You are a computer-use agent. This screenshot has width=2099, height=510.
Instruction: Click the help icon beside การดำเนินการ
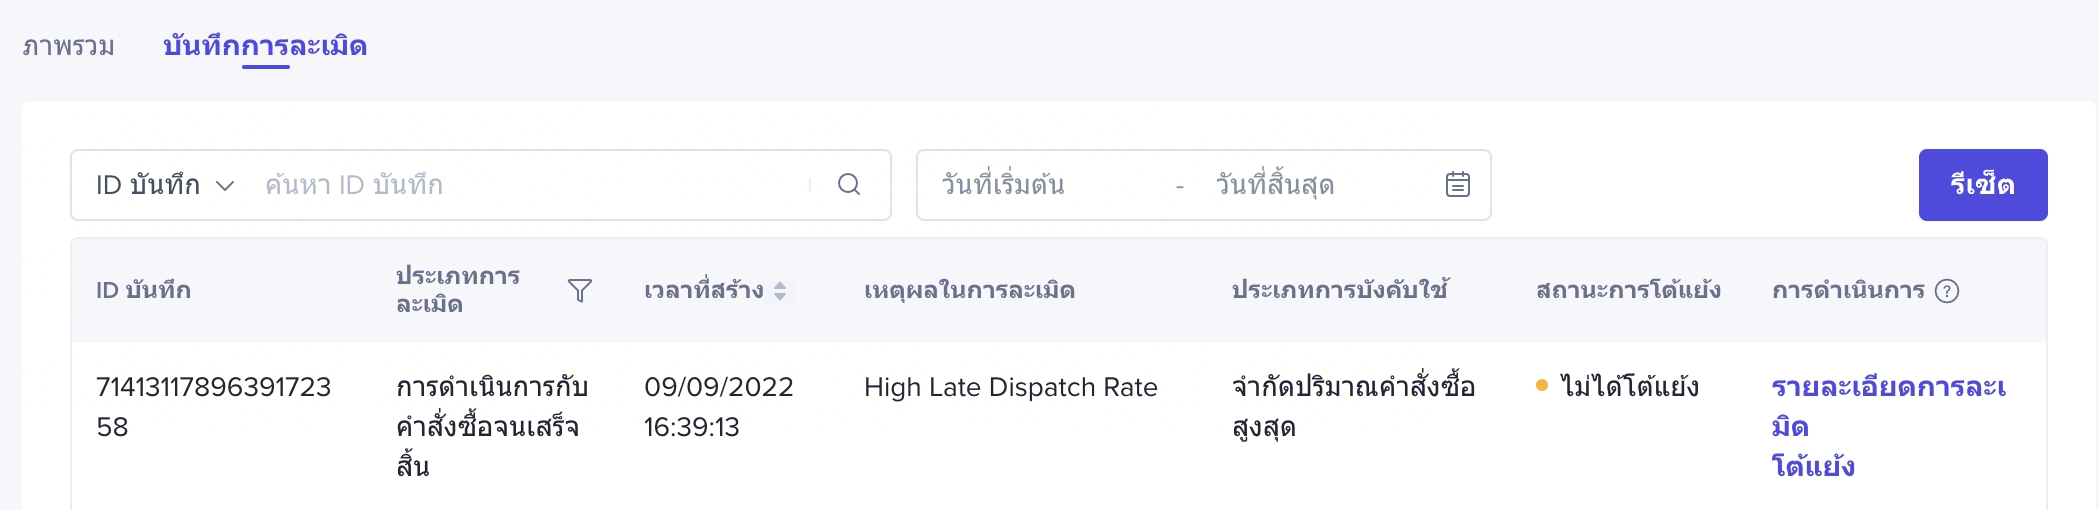pos(1947,291)
